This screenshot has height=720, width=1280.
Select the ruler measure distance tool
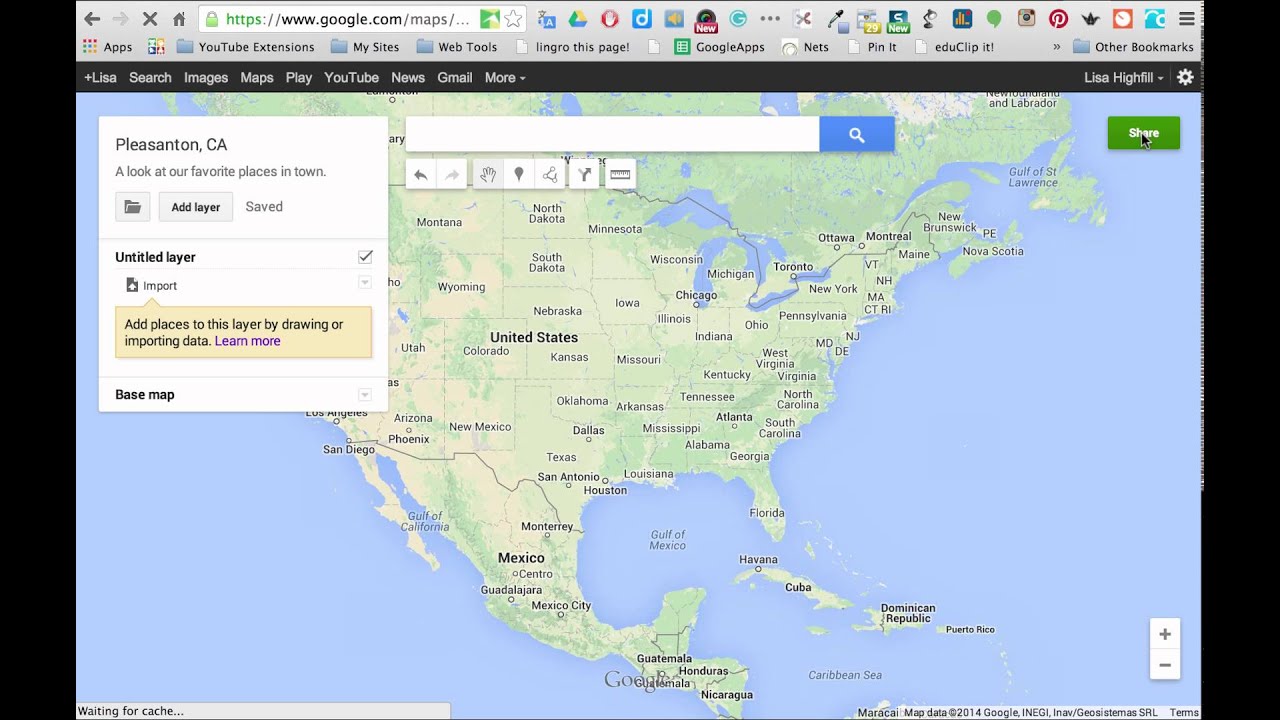coord(620,175)
